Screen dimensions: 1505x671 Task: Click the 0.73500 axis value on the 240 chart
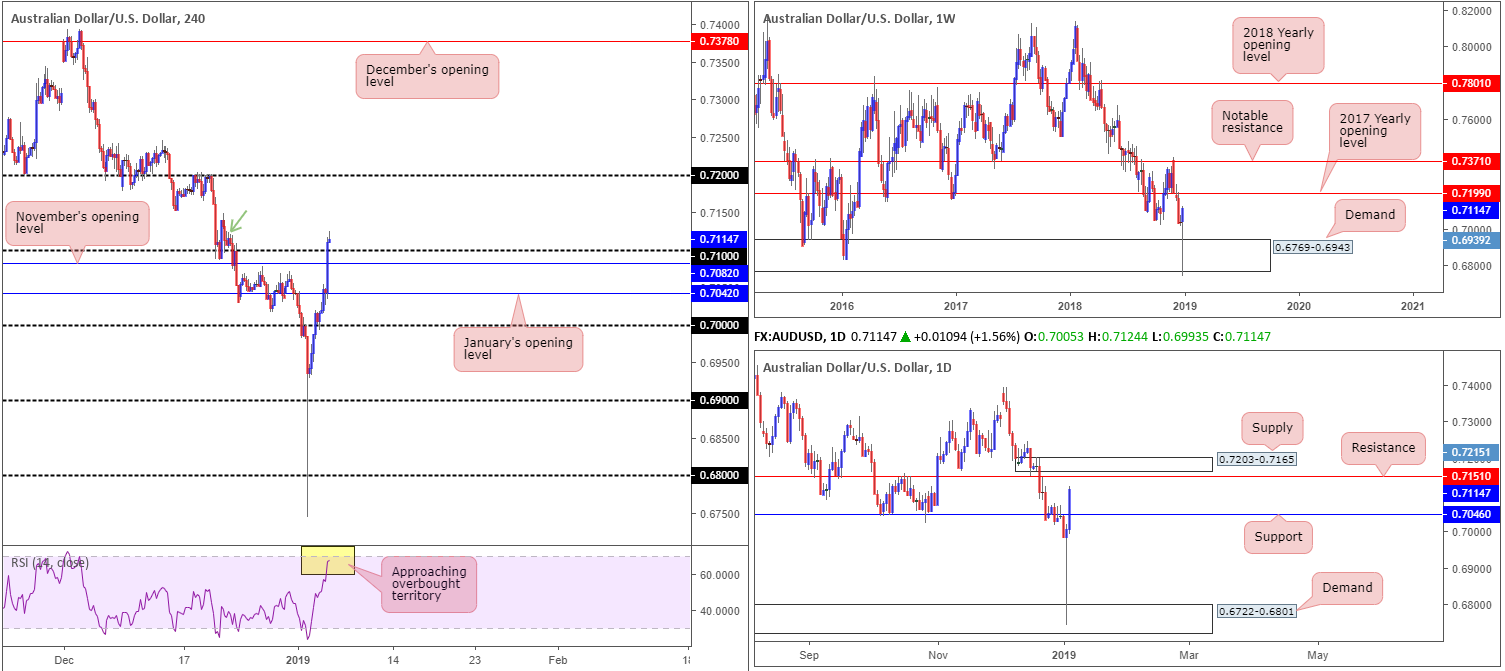point(720,62)
